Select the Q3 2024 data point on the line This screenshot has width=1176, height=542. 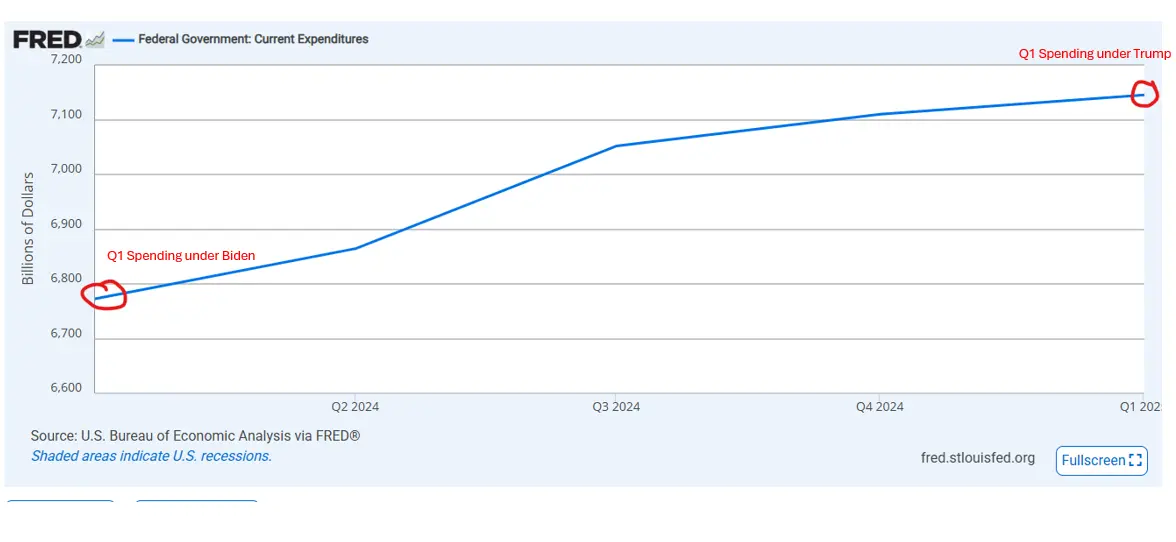coord(617,146)
